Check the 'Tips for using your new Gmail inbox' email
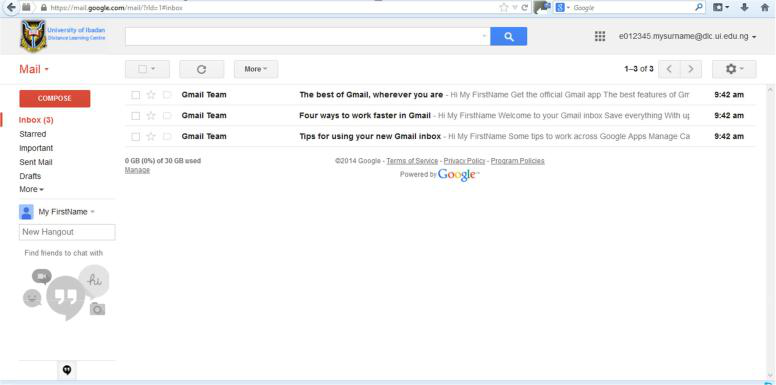 pyautogui.click(x=136, y=137)
